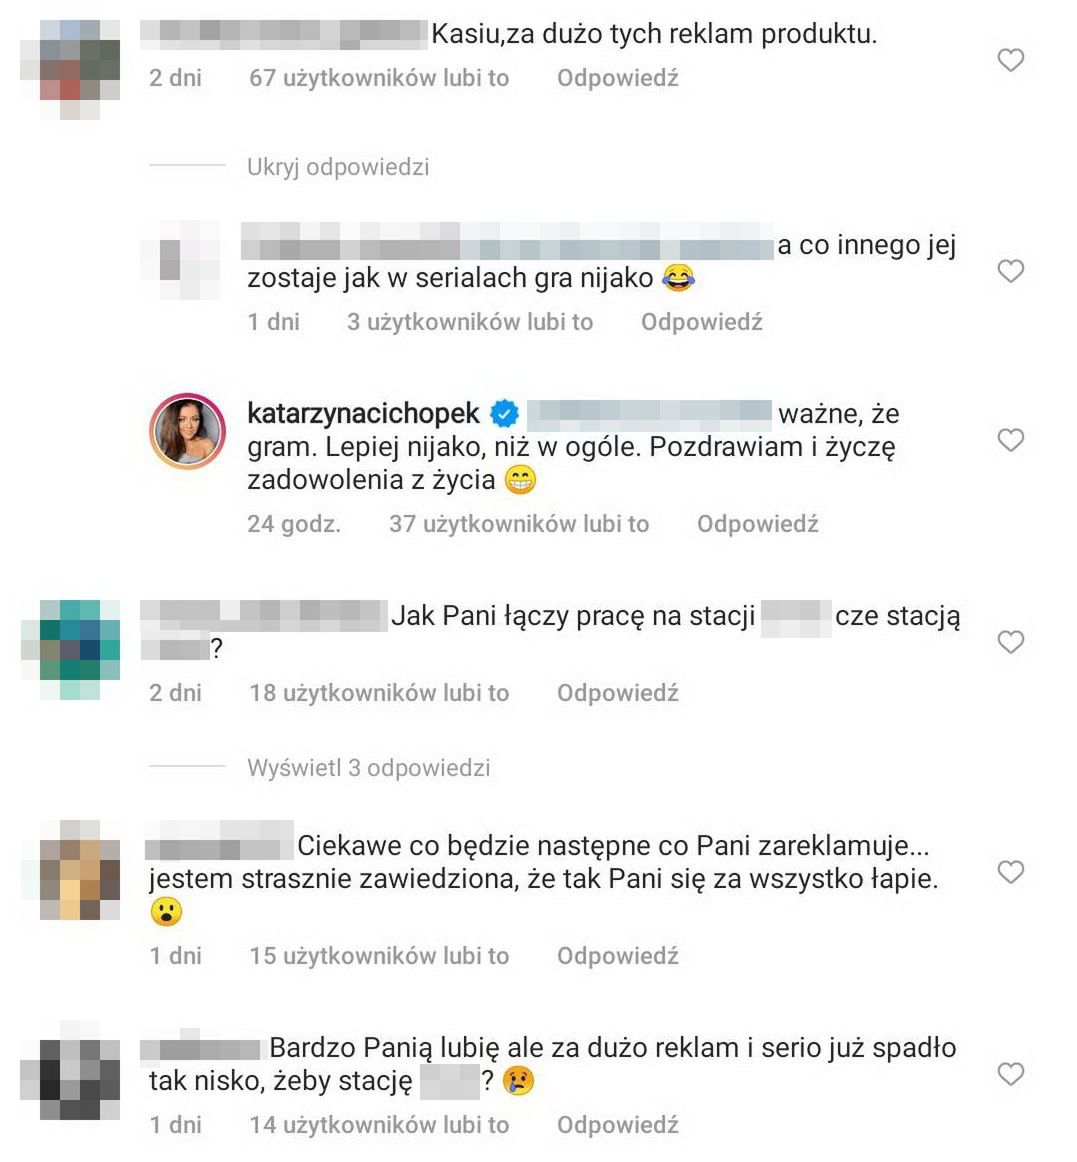Viewport: 1077px width, 1162px height.
Task: Like katarzynacichopek's reply with heart icon
Action: [x=1010, y=440]
